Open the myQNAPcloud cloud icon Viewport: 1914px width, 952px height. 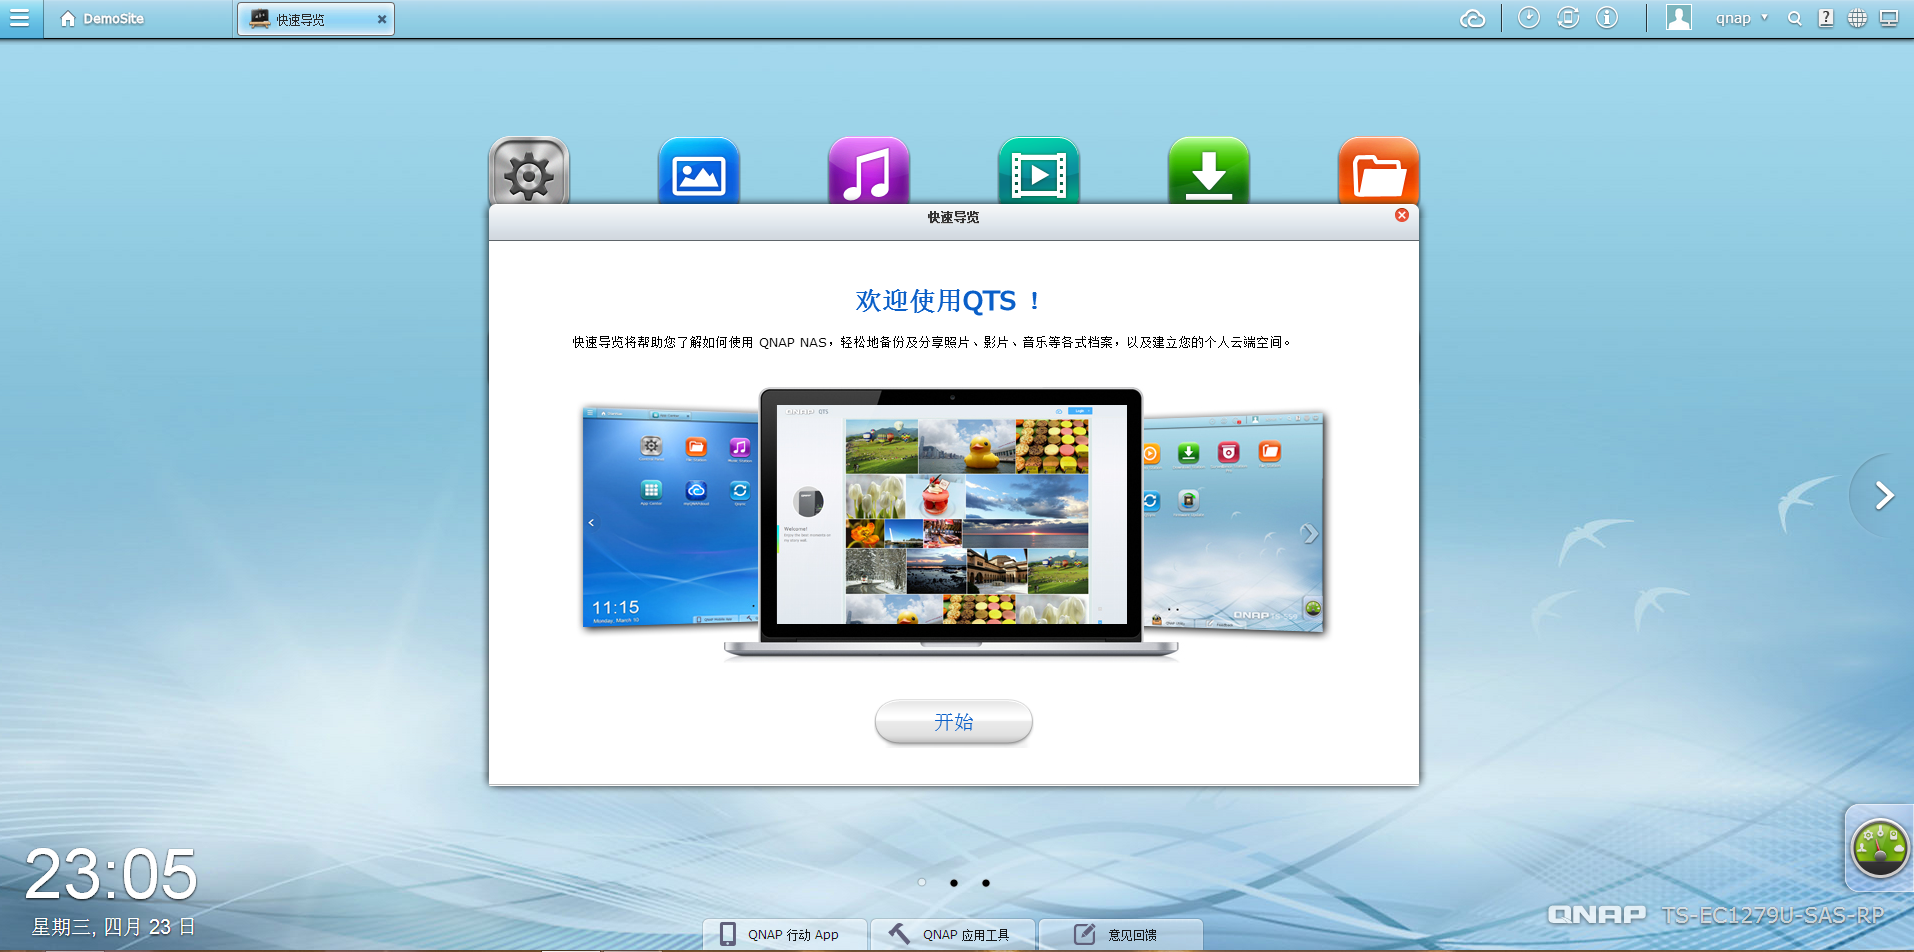[1472, 18]
